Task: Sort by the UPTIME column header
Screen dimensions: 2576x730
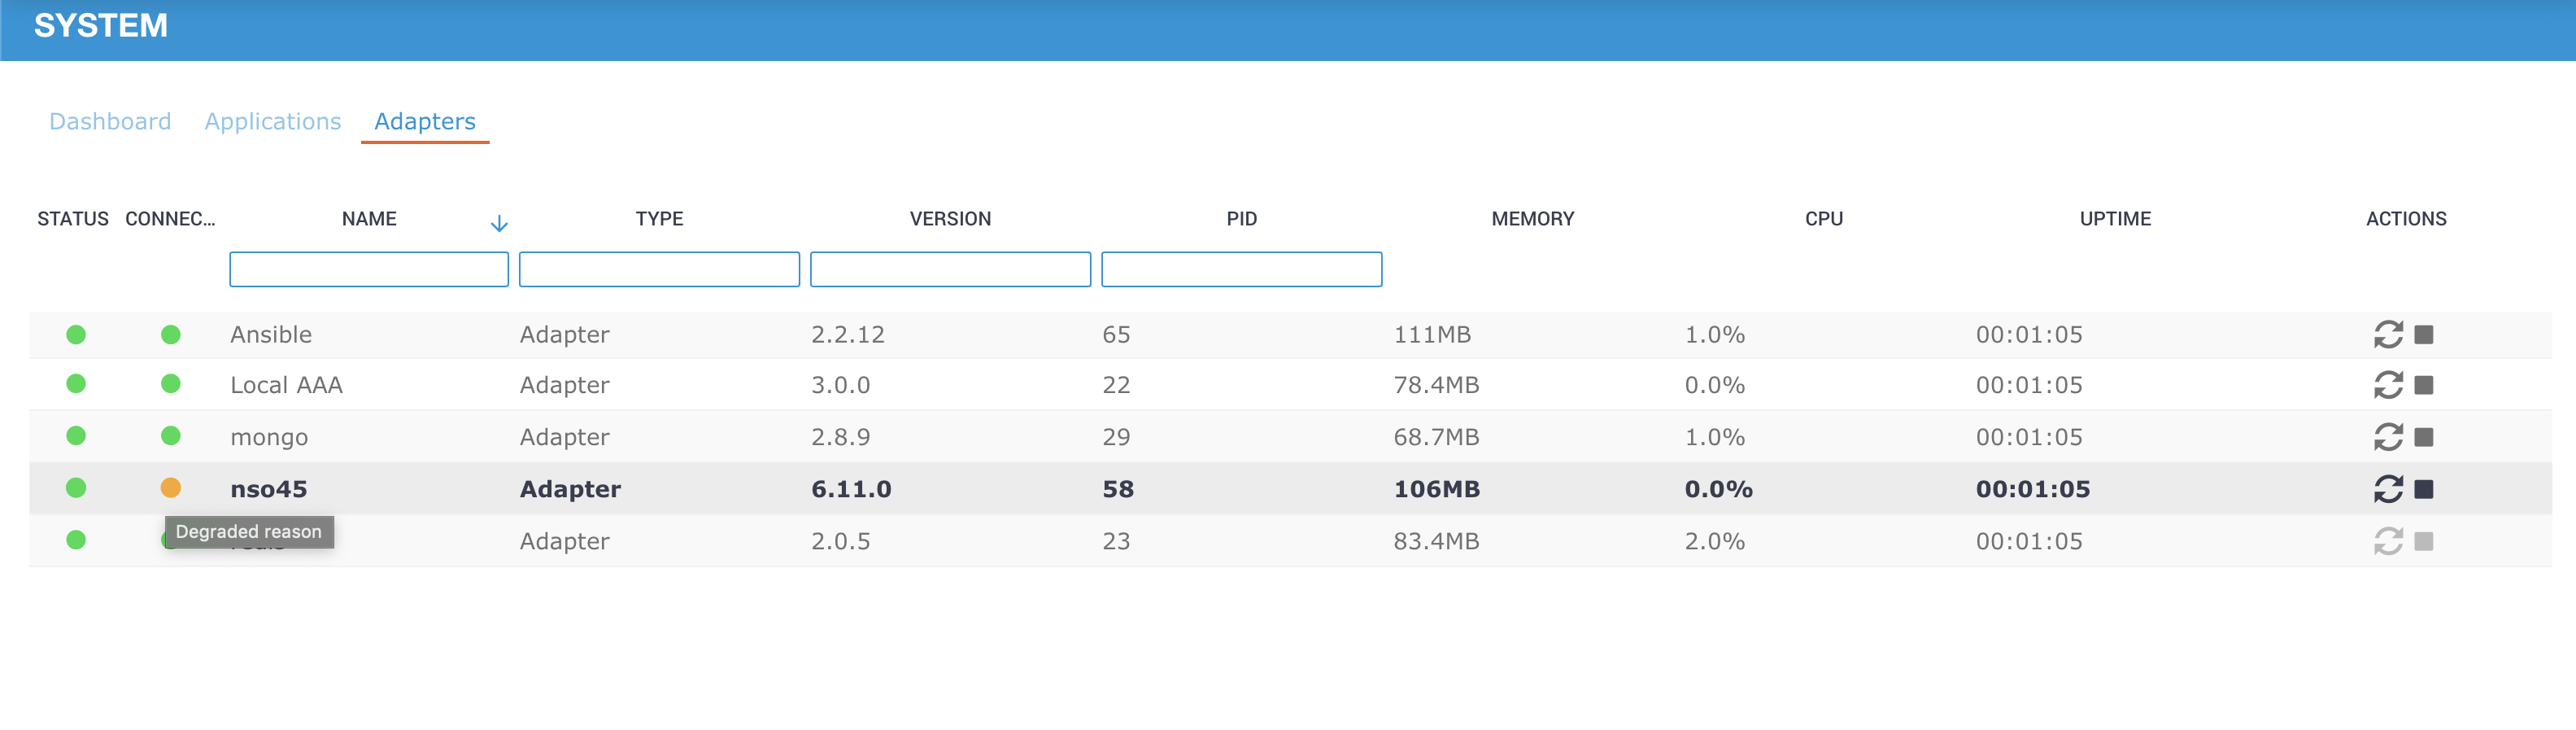Action: coord(2115,219)
